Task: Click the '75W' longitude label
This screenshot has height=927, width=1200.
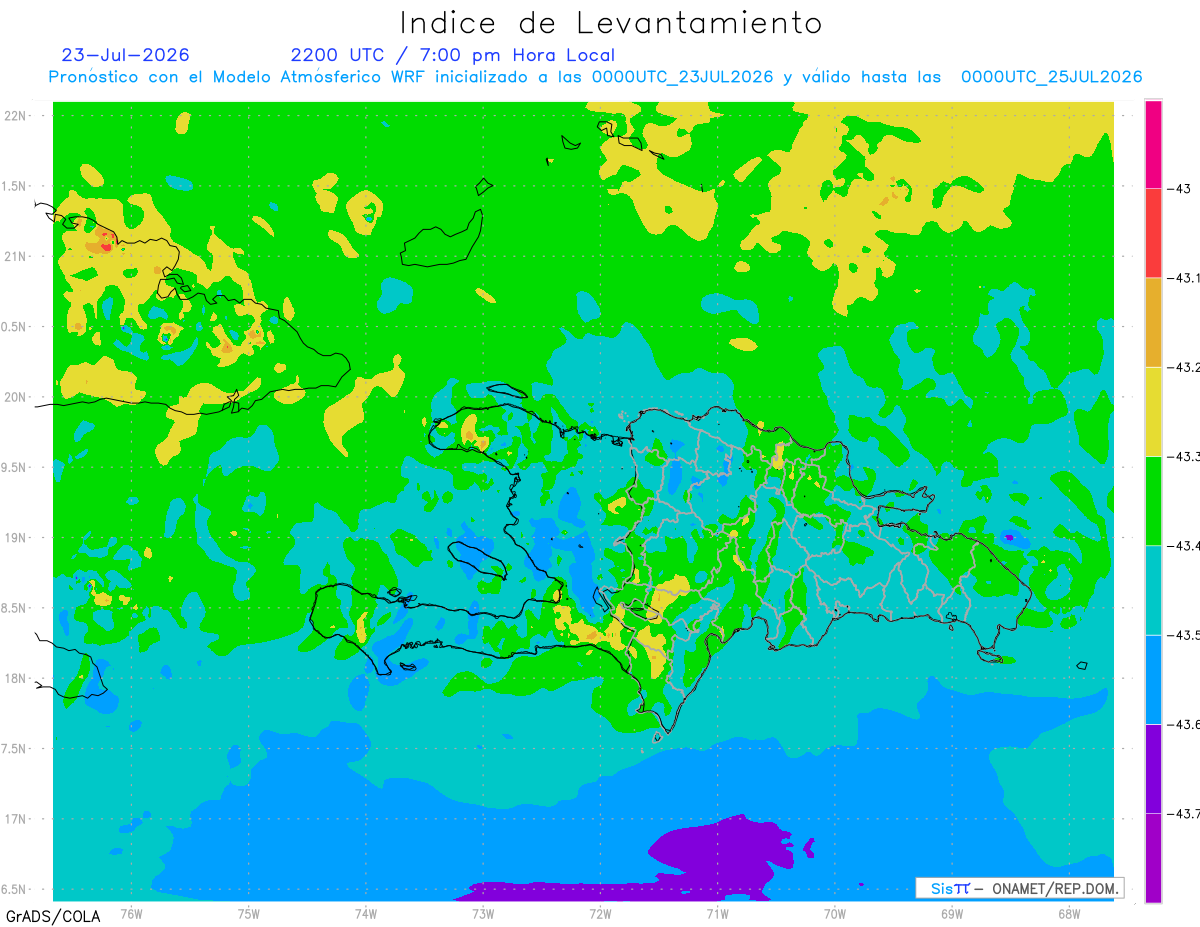Action: tap(248, 913)
